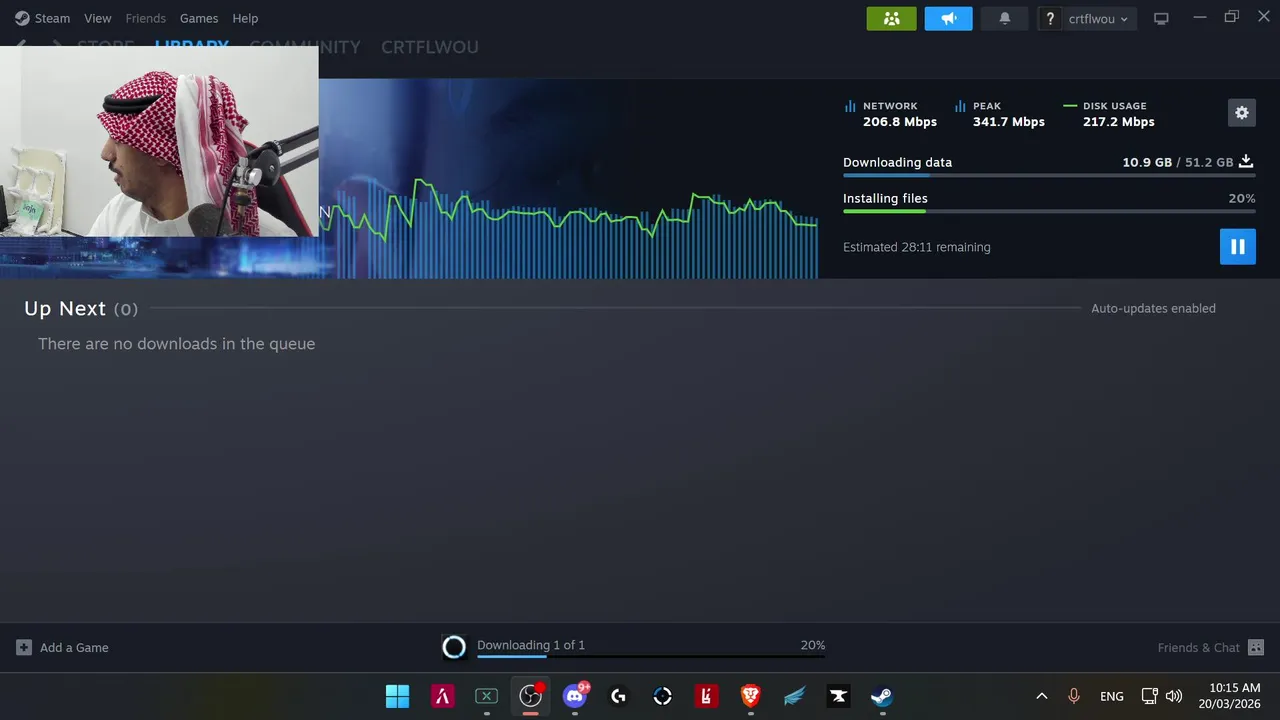This screenshot has height=720, width=1280.
Task: Open the Windows Start menu
Action: click(x=397, y=696)
